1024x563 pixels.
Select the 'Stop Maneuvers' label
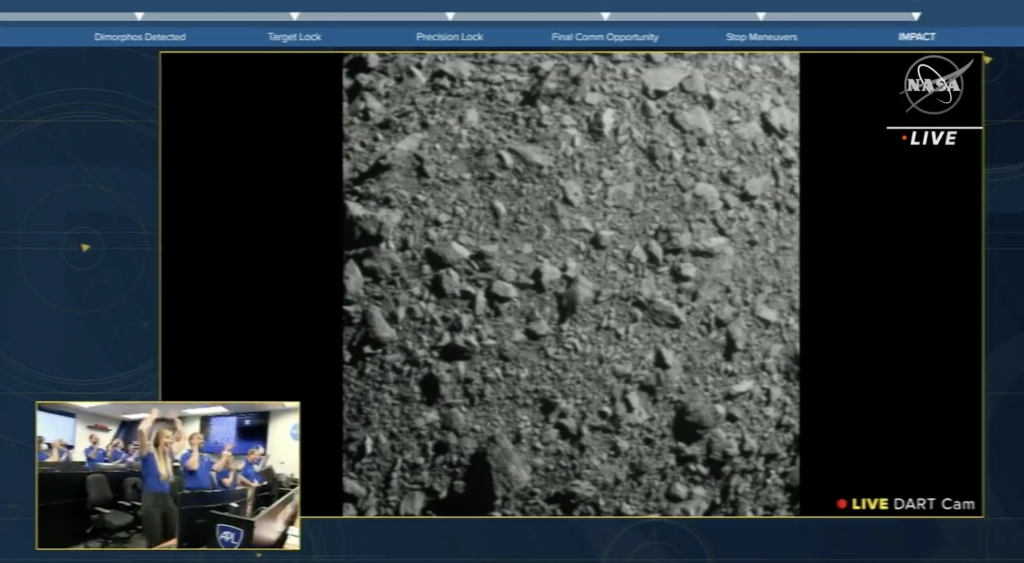coord(761,37)
